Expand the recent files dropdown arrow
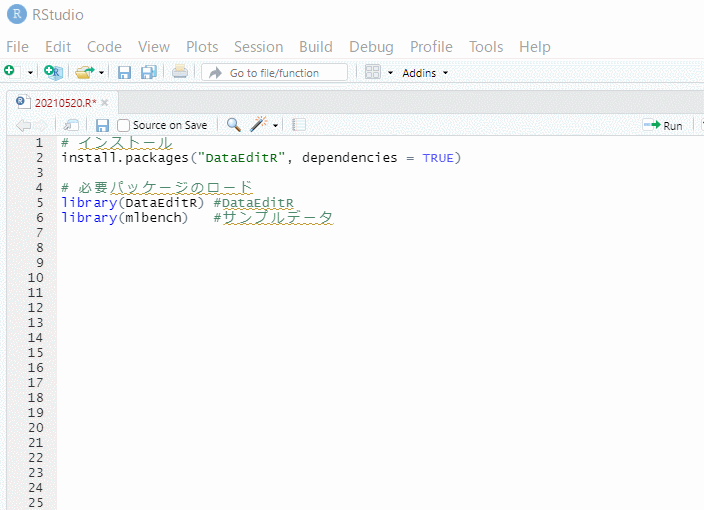Image resolution: width=704 pixels, height=510 pixels. (102, 73)
